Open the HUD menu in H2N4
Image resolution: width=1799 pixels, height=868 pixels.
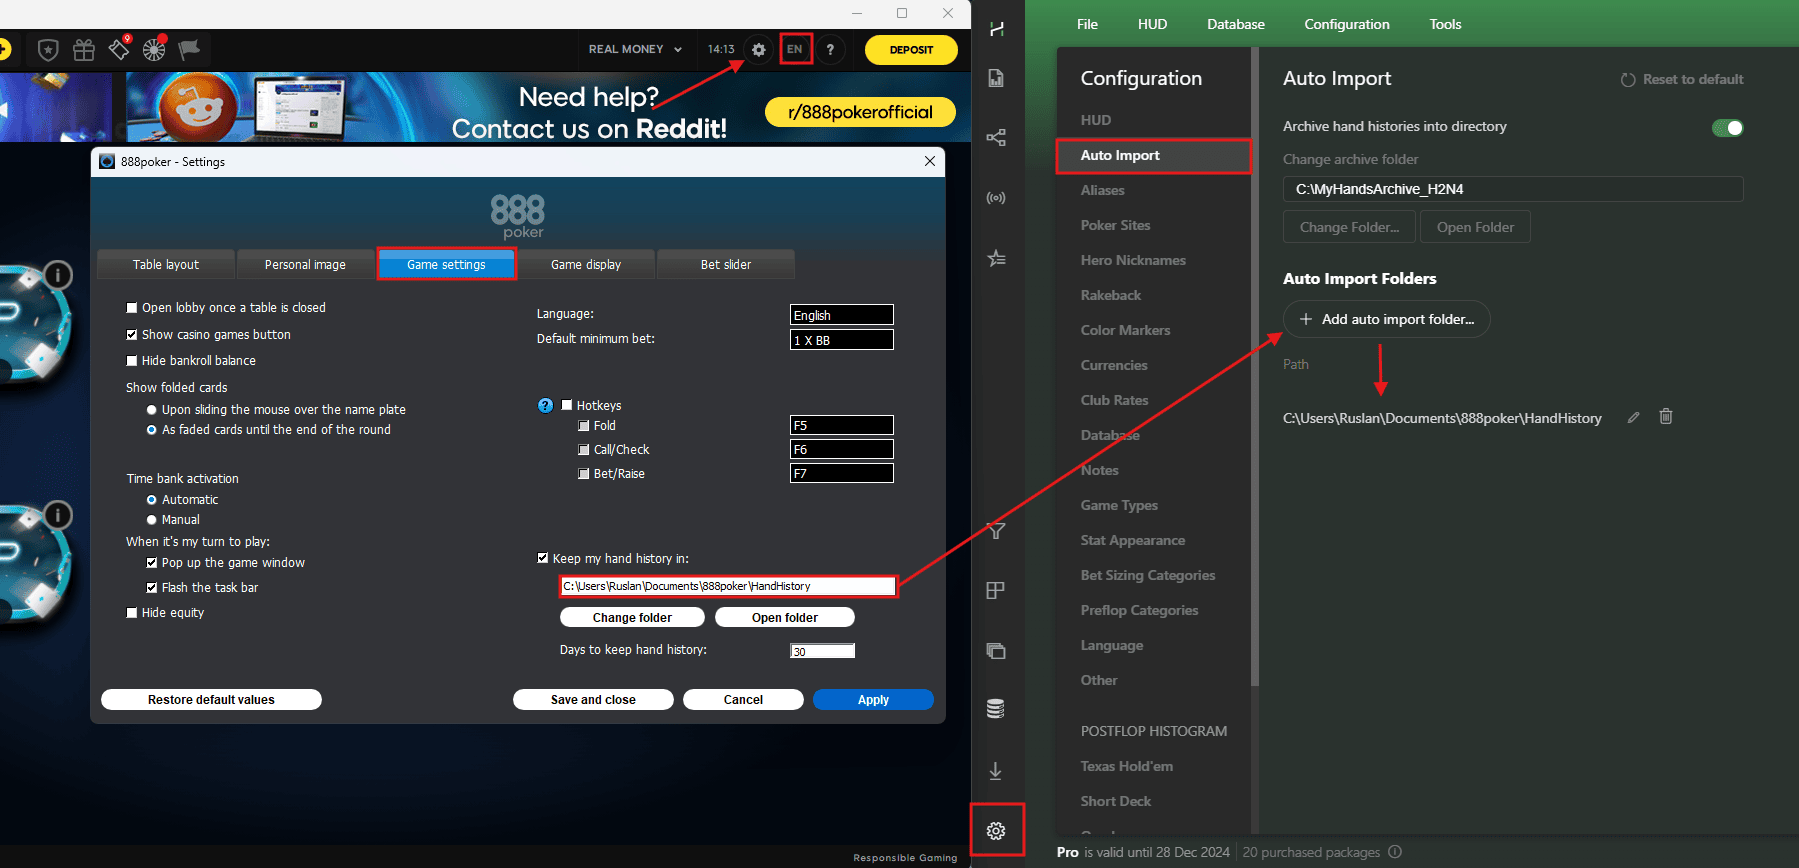[1152, 24]
